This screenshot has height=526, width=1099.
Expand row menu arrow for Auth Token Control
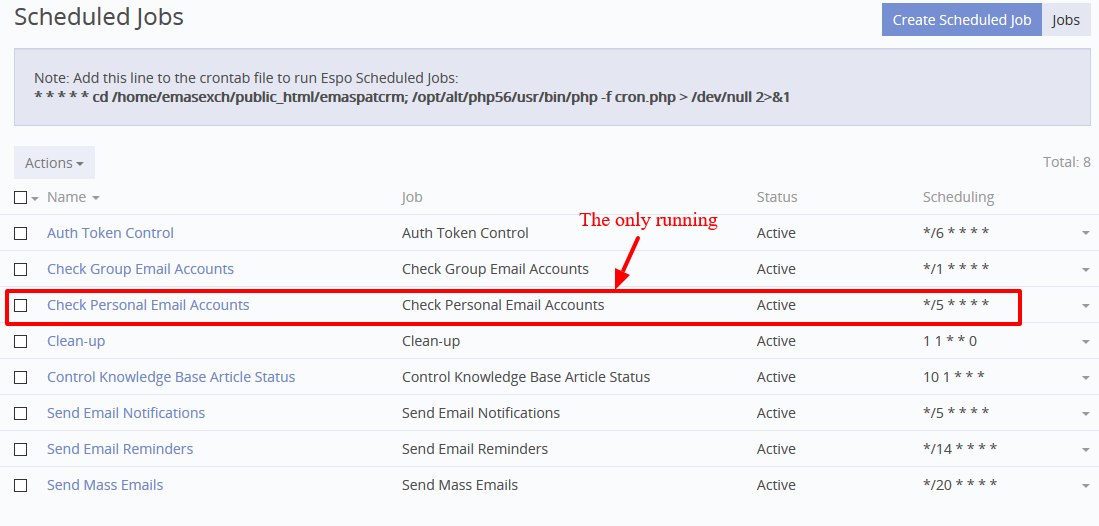(1085, 234)
